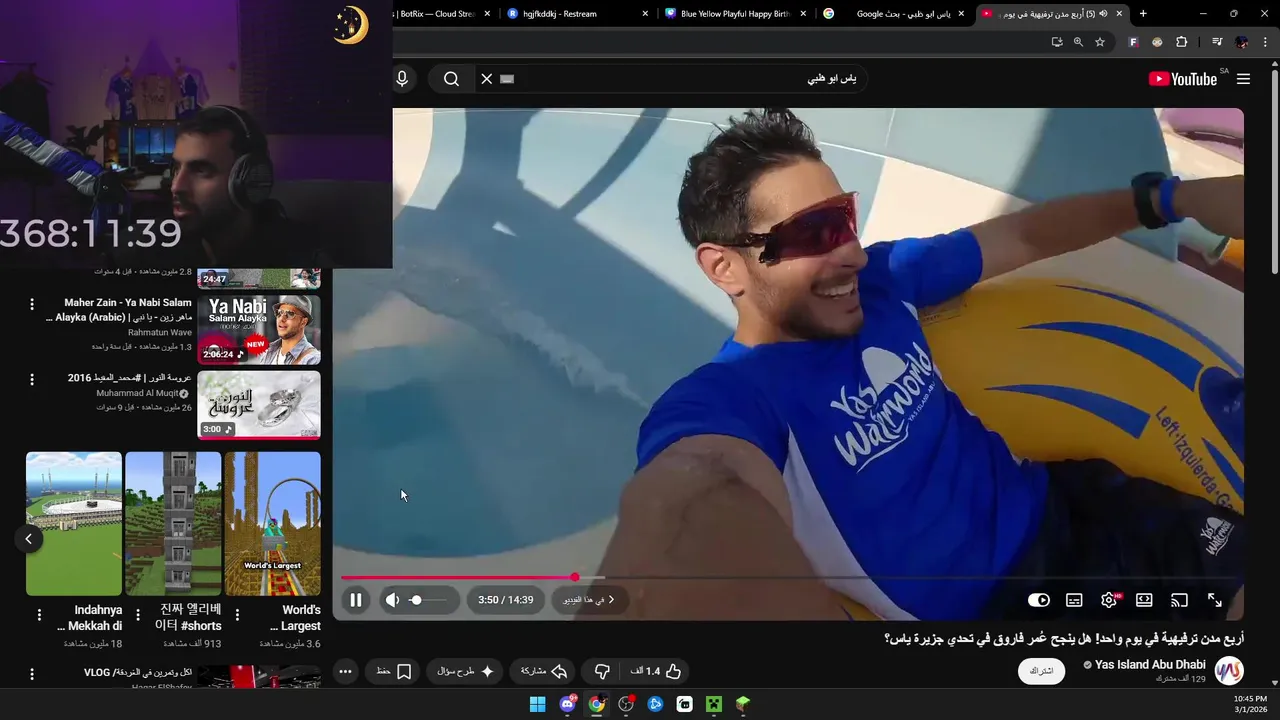Dislike the video

point(602,671)
